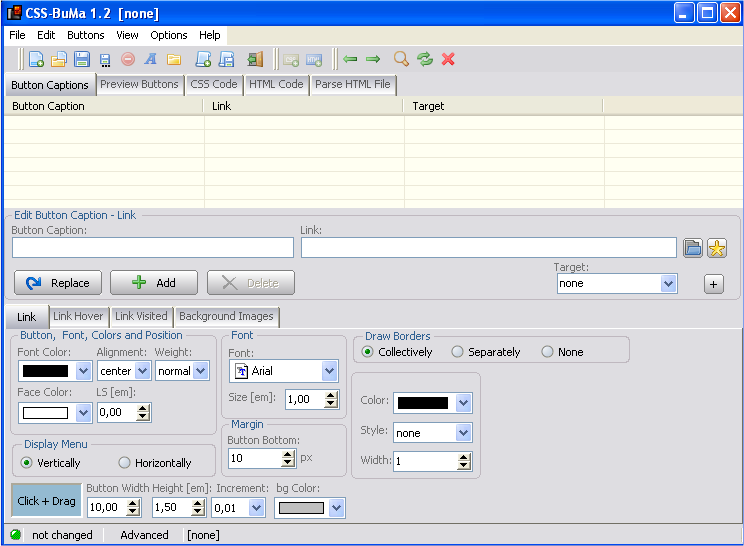Screen dimensions: 744x546
Task: Click the Add button
Action: pos(154,283)
